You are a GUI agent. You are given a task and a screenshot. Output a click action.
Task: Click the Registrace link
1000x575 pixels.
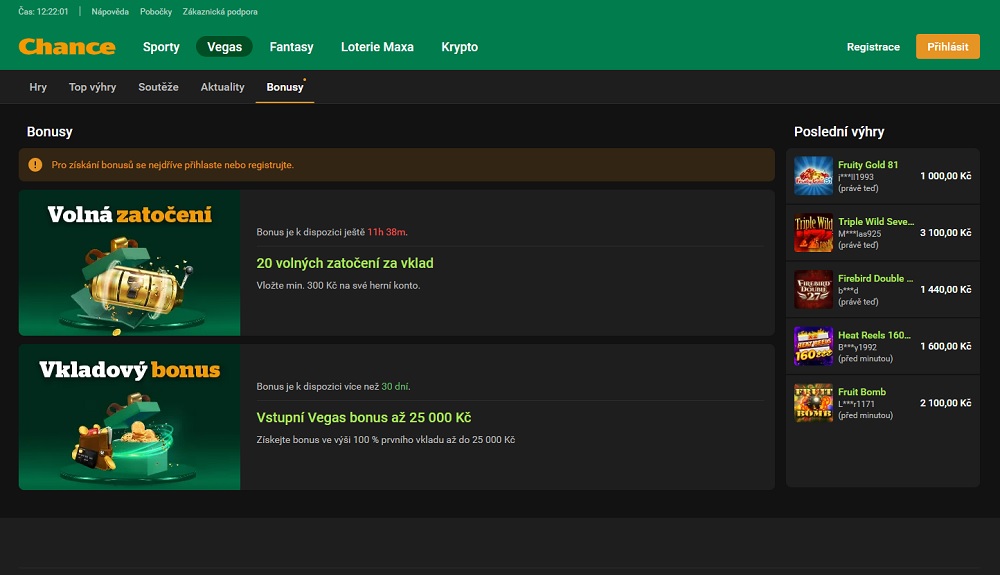(x=873, y=47)
